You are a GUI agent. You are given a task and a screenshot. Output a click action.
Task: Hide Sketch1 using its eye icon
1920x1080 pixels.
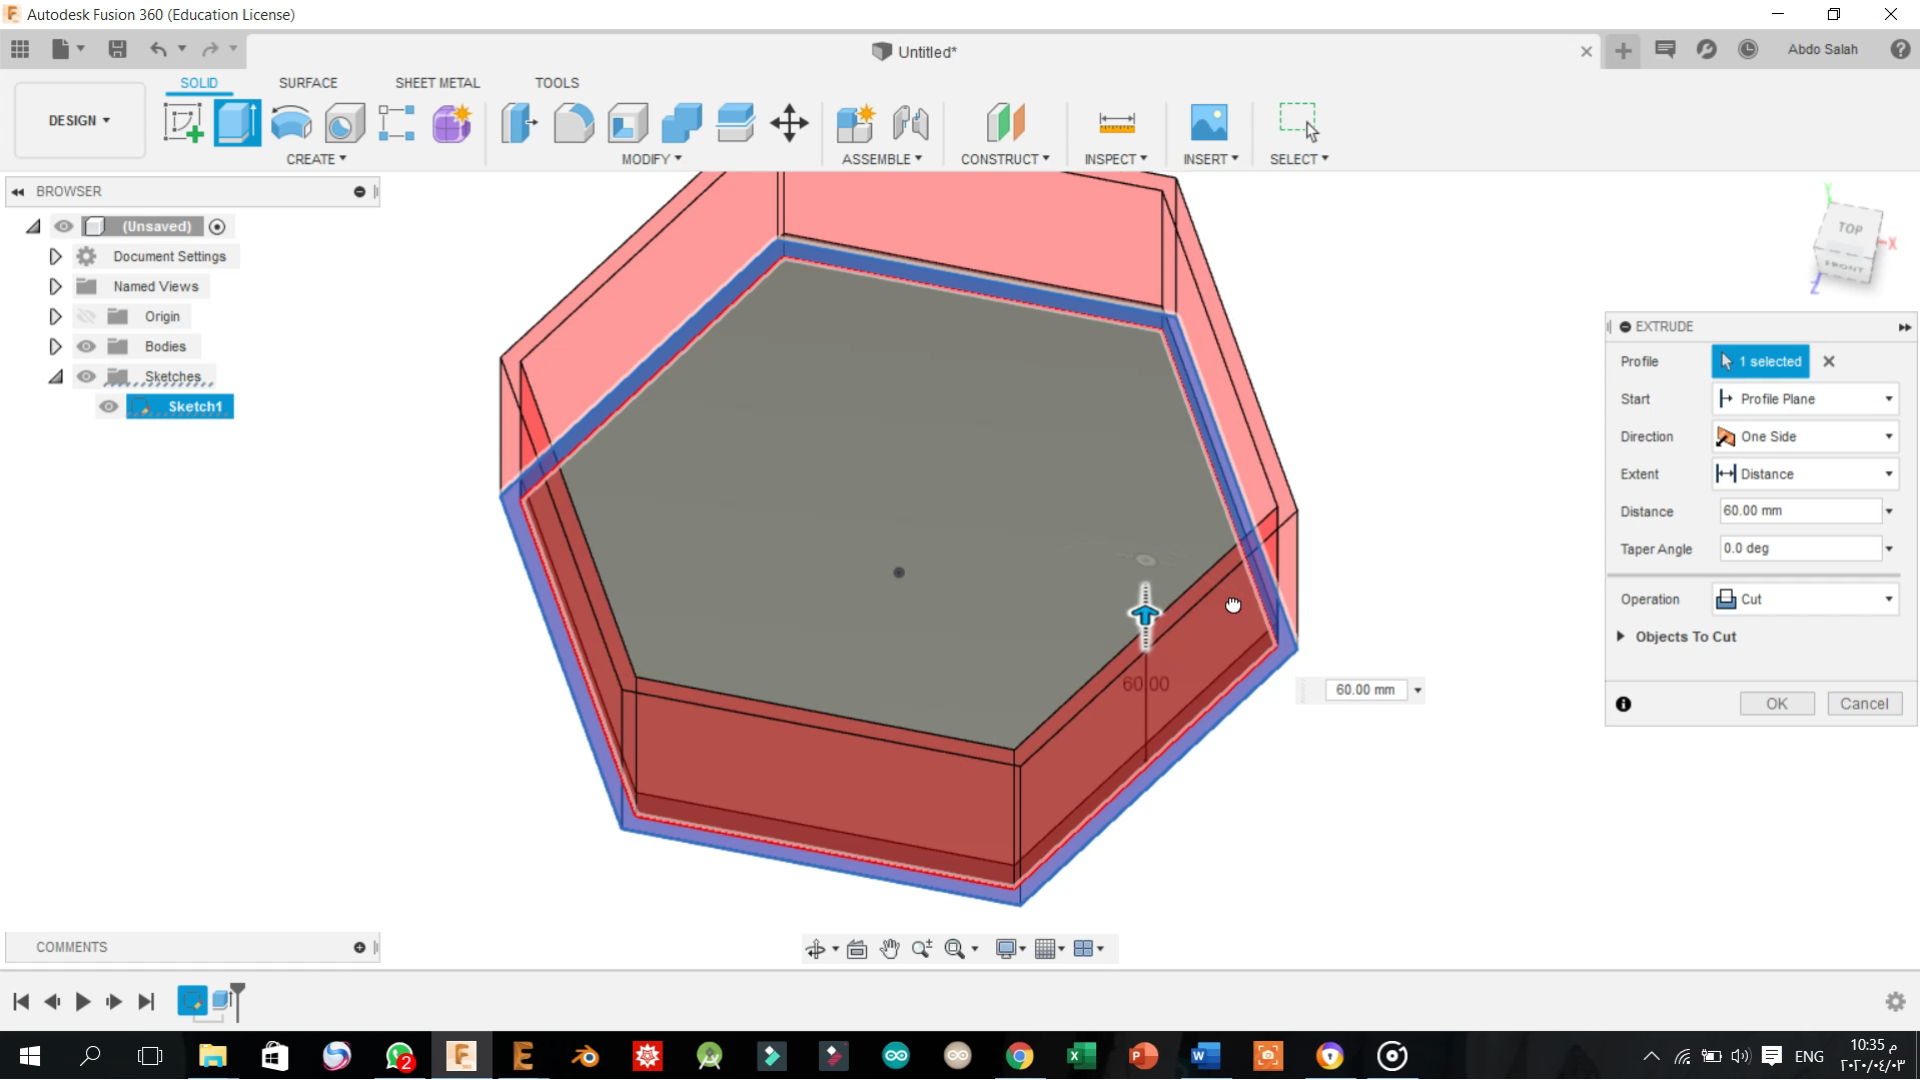[109, 406]
